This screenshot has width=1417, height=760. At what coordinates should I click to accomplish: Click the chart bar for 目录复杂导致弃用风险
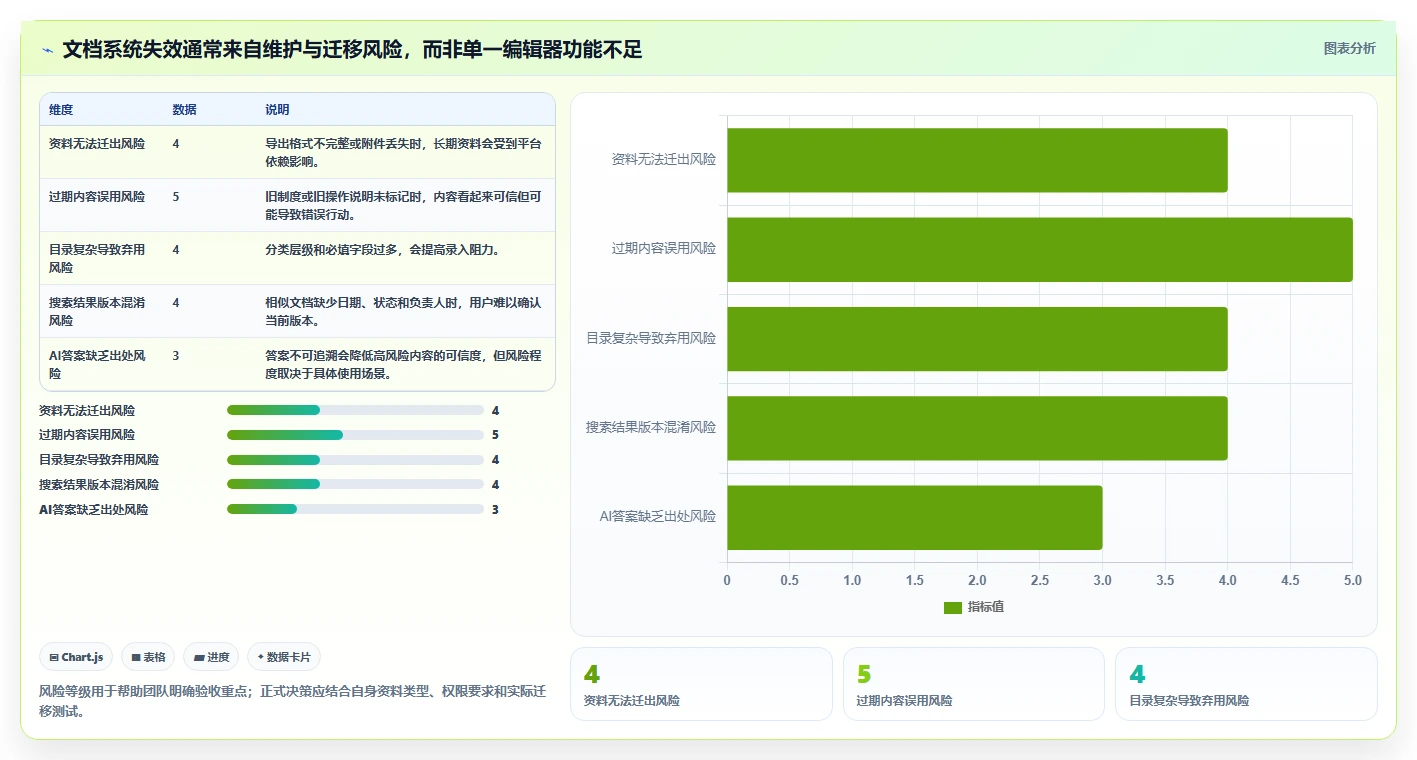coord(977,338)
